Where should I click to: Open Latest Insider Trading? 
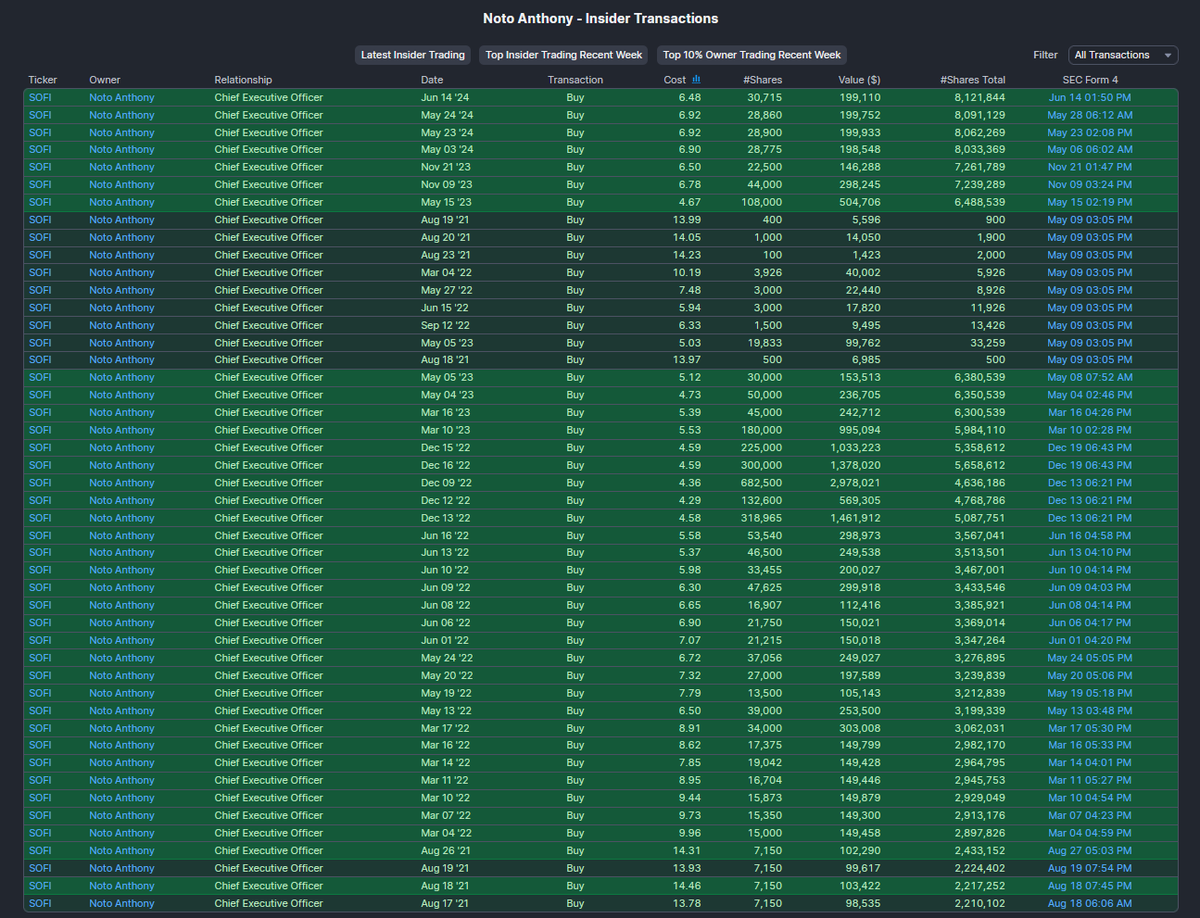[413, 55]
